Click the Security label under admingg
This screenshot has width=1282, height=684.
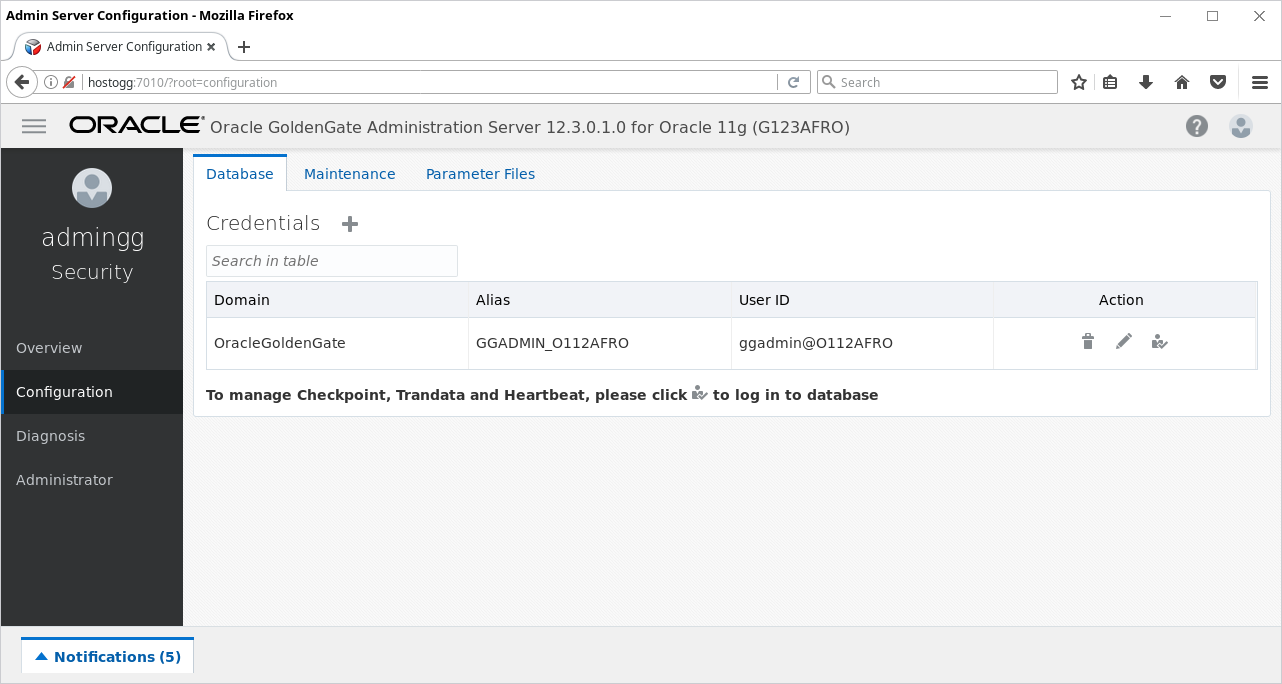click(x=92, y=272)
